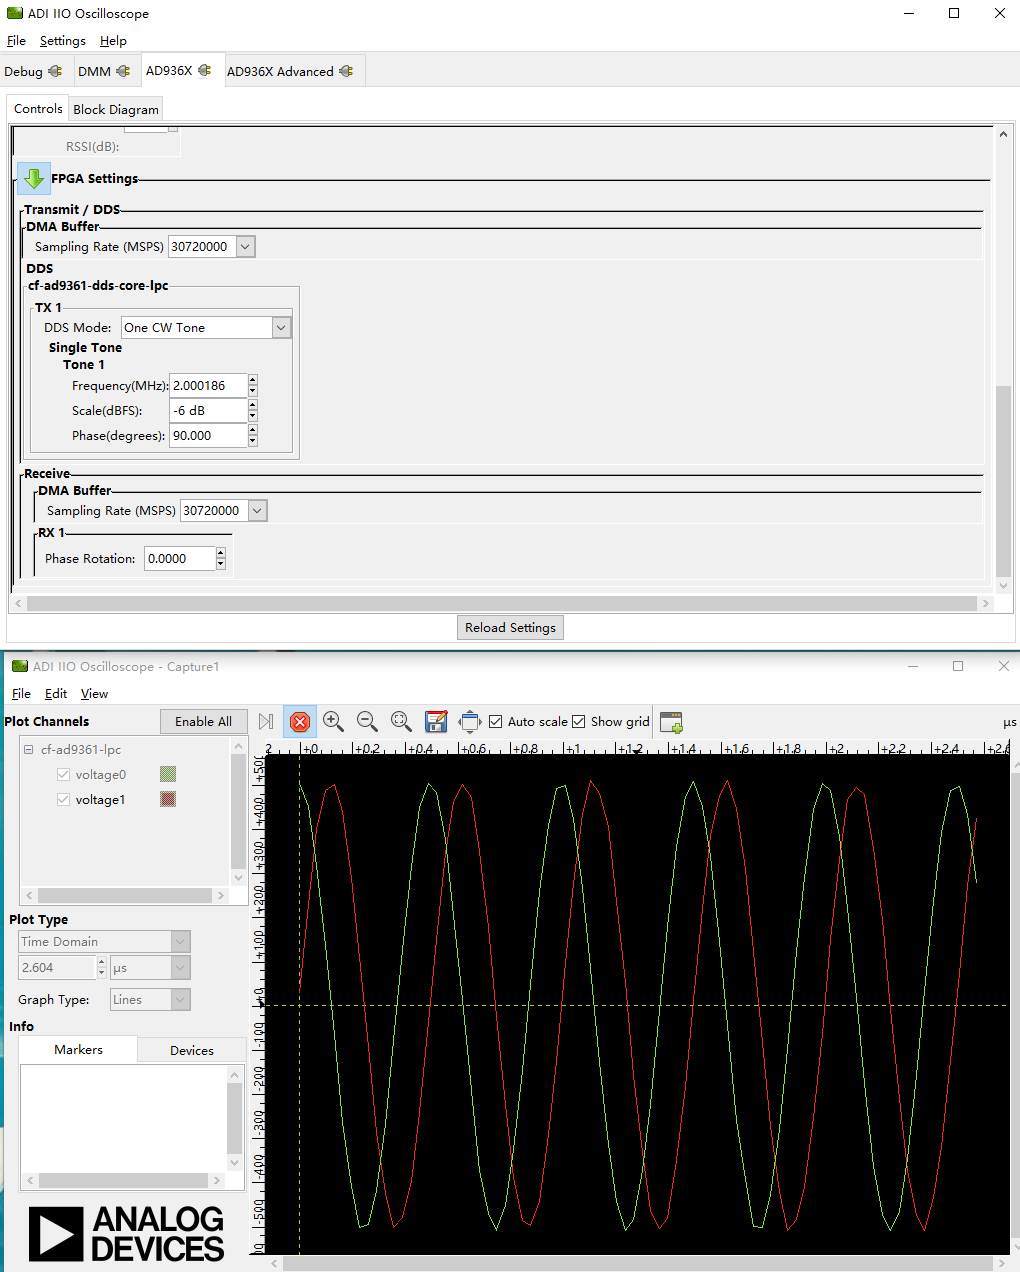The image size is (1020, 1272).
Task: Zoom out of the capture plot
Action: pos(367,722)
